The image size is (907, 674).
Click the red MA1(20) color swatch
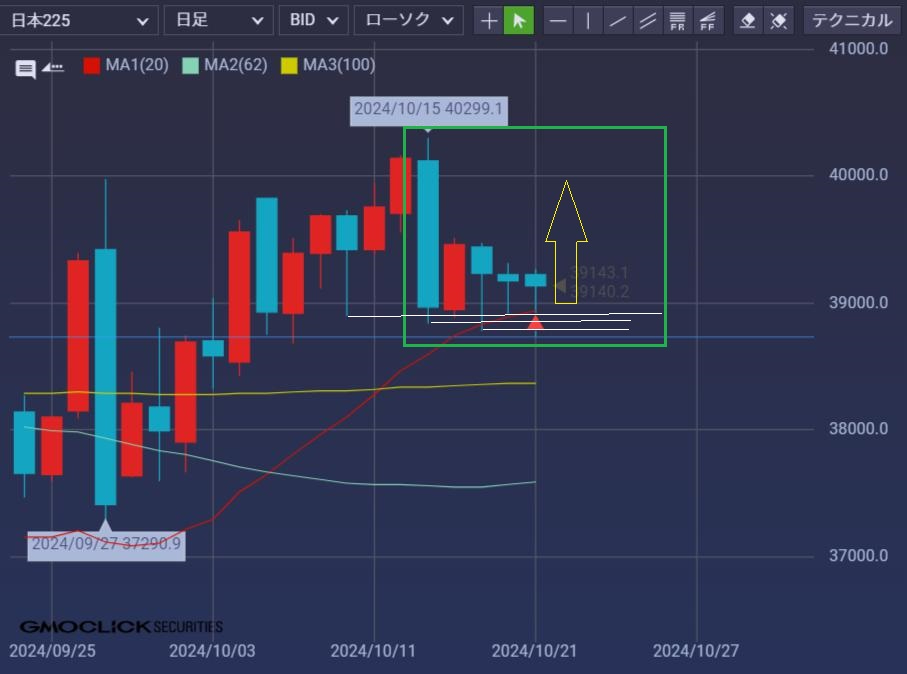[x=91, y=65]
